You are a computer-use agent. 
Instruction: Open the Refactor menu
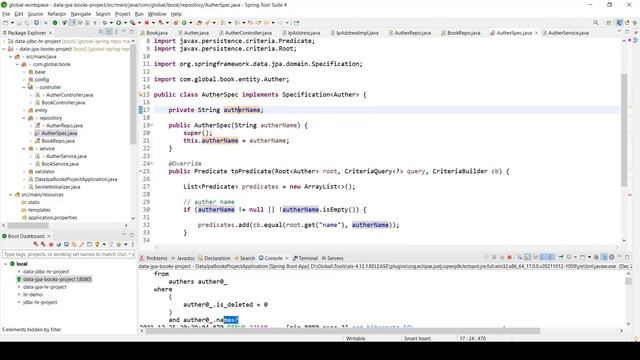57,14
